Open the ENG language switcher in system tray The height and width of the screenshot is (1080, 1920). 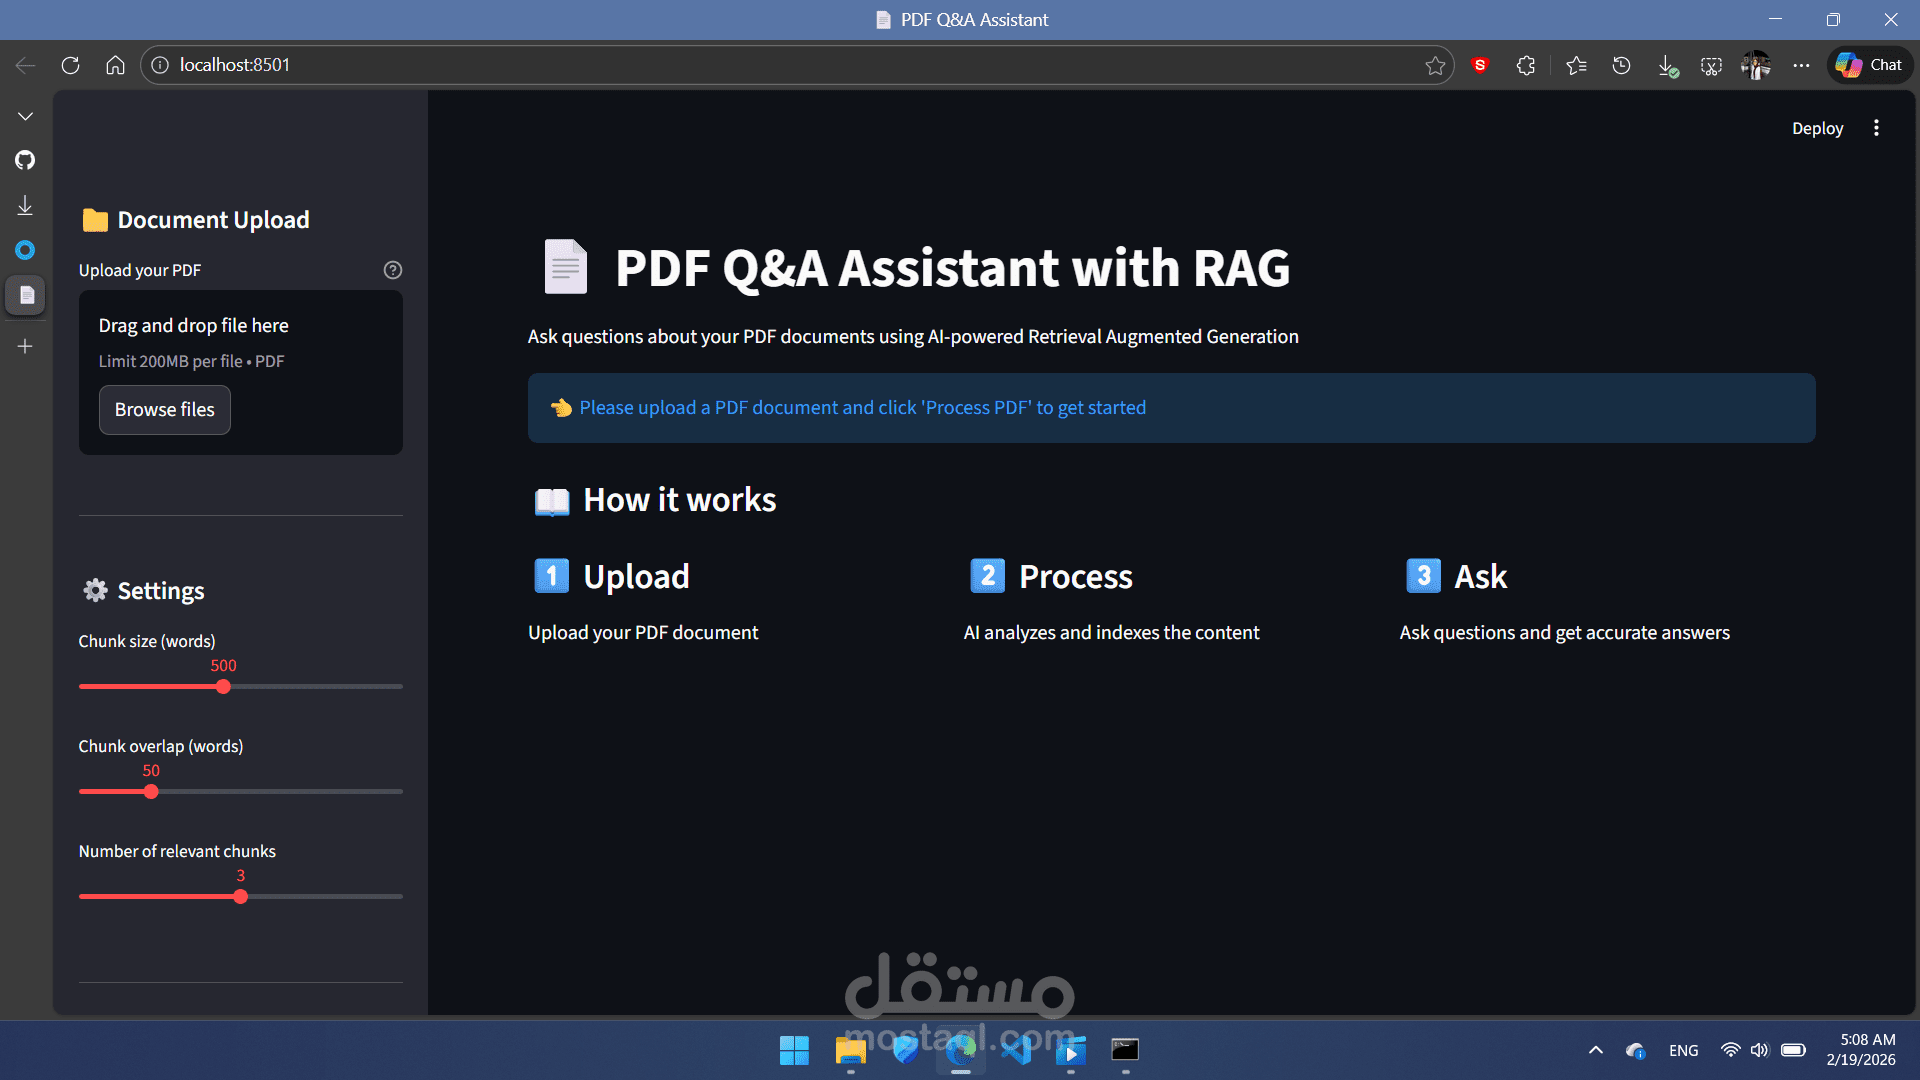(1683, 1050)
